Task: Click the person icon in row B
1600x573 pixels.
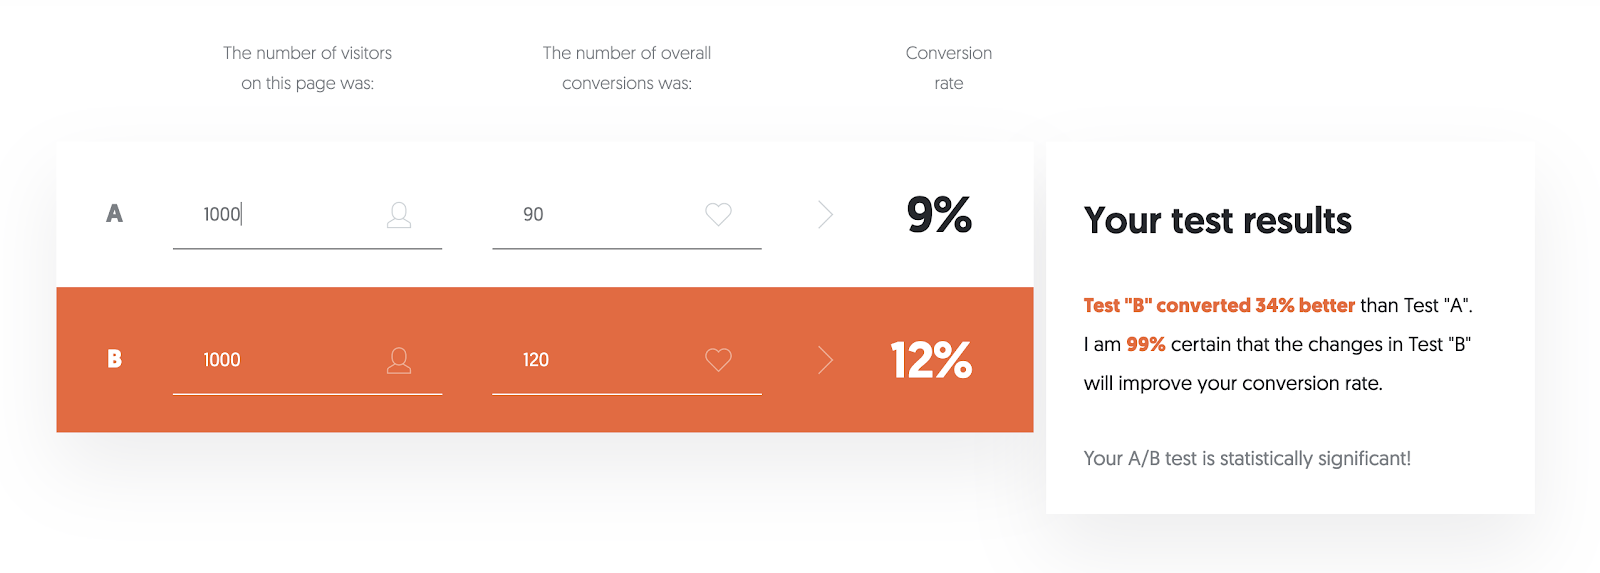Action: tap(399, 360)
